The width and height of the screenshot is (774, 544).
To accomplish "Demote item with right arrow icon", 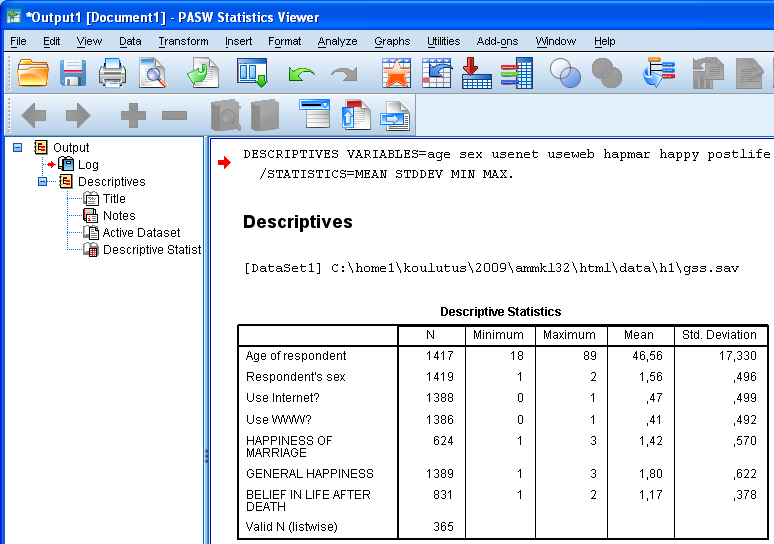I will (x=78, y=116).
